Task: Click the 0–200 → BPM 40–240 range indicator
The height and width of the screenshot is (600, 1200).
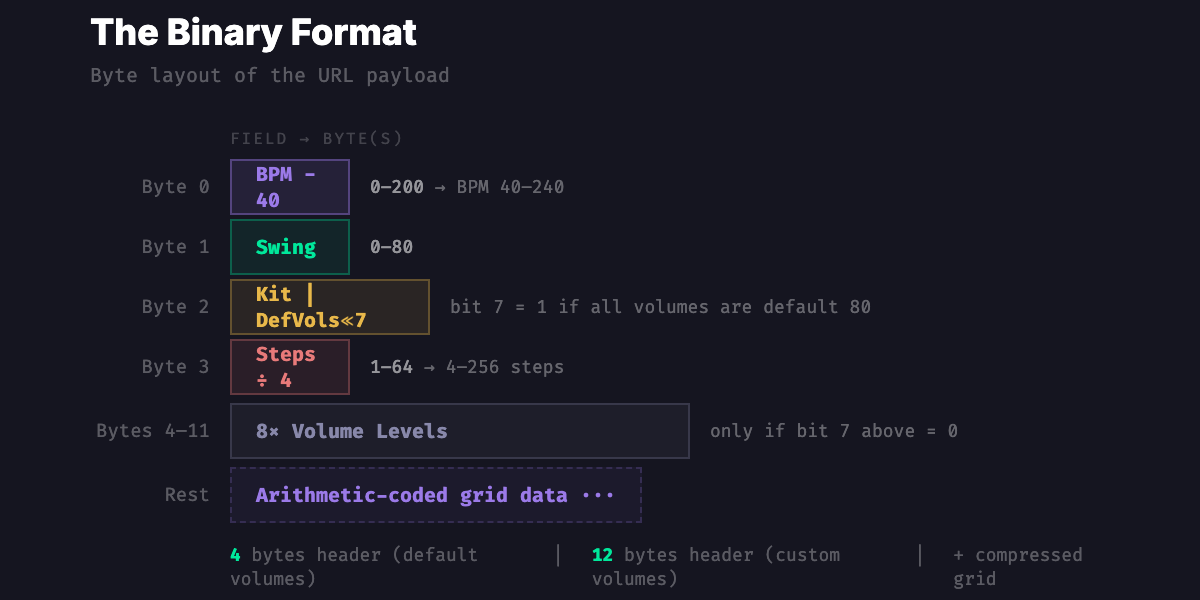Action: pyautogui.click(x=466, y=186)
